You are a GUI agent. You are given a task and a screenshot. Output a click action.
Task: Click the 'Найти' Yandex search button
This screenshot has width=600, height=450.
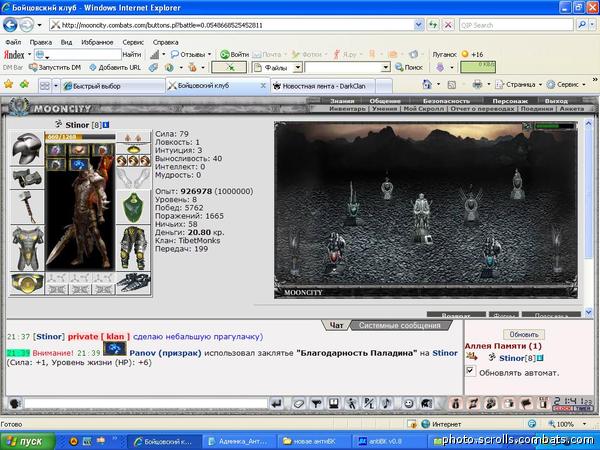pos(132,55)
